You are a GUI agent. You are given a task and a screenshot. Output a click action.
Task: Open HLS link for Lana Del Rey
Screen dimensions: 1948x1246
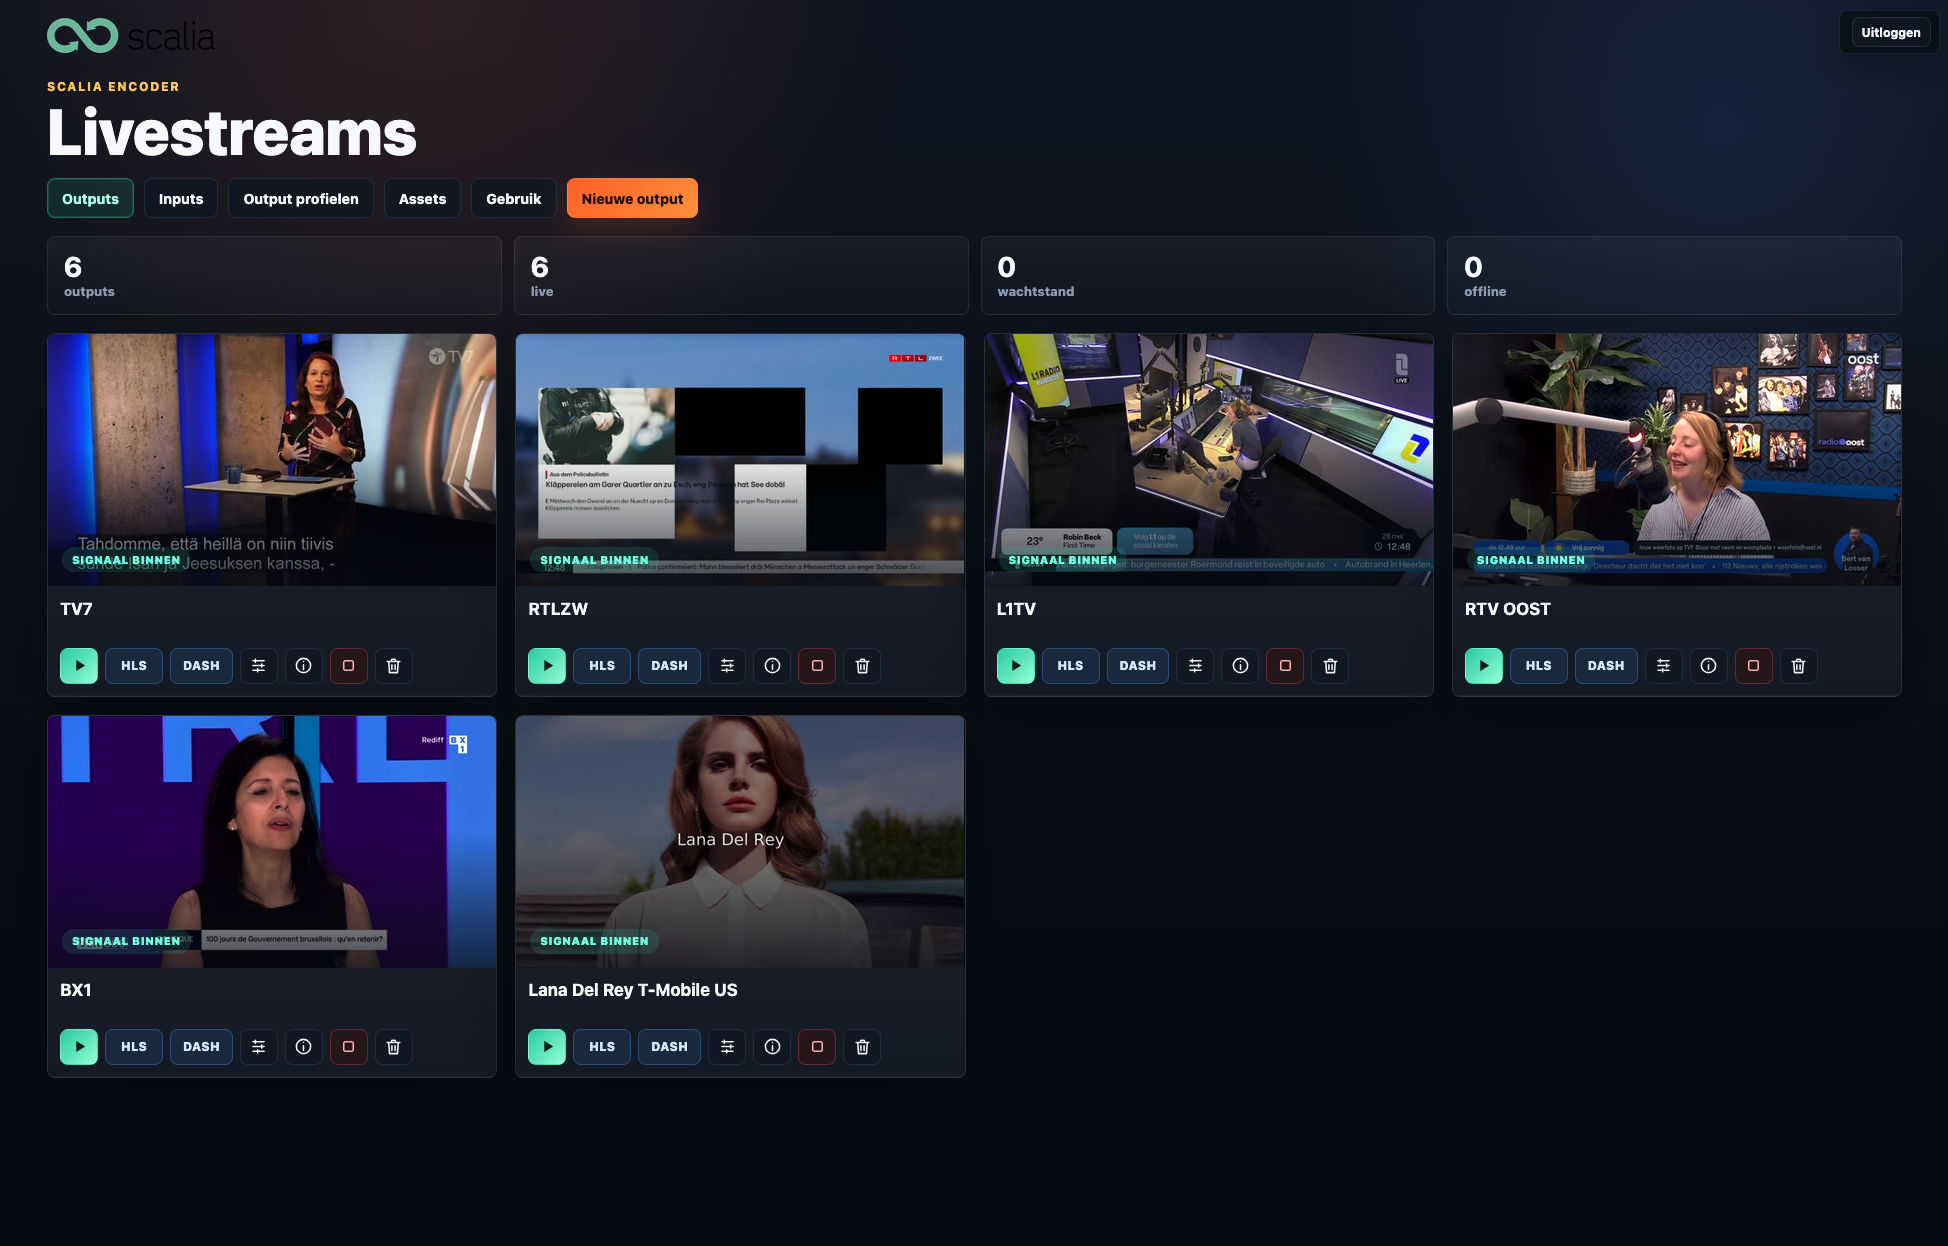(x=602, y=1047)
